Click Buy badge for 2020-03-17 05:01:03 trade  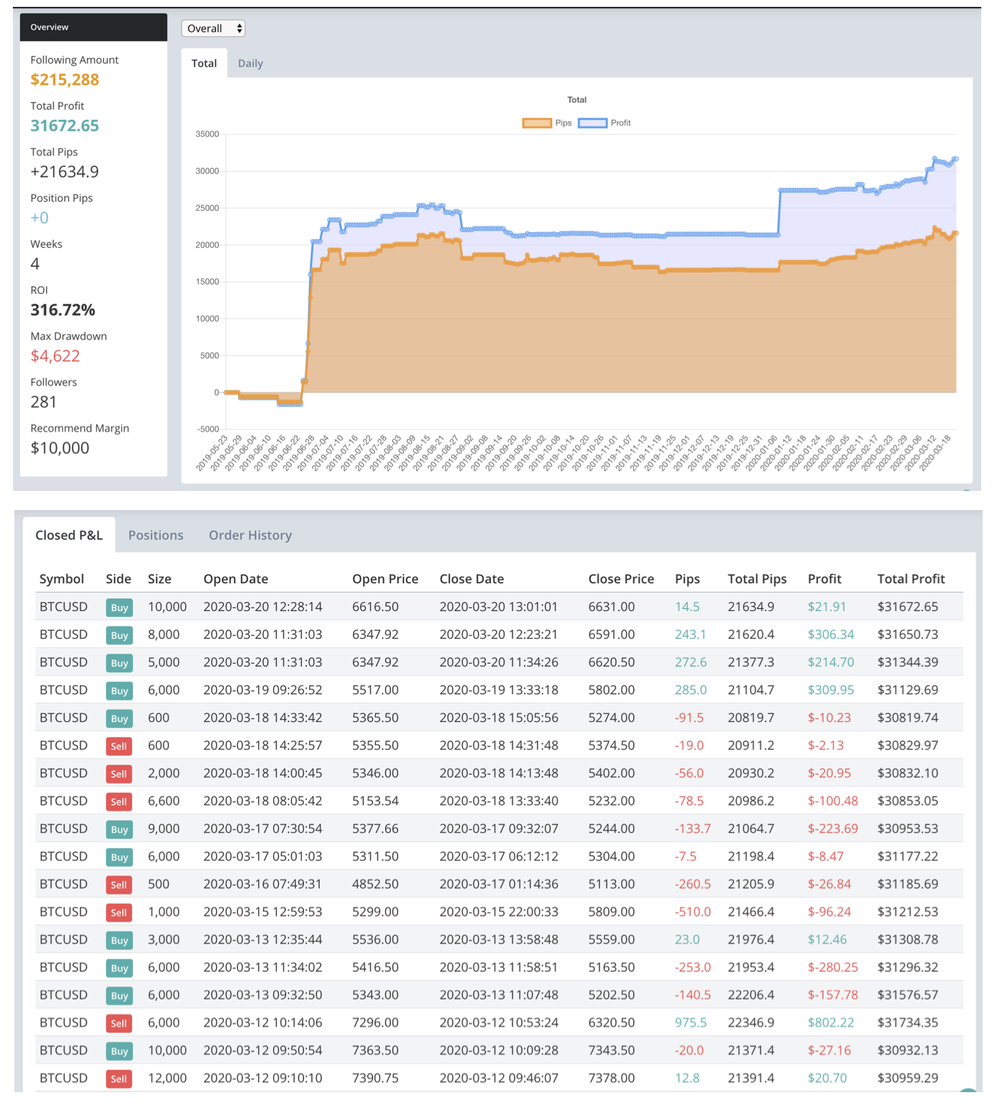(x=119, y=857)
